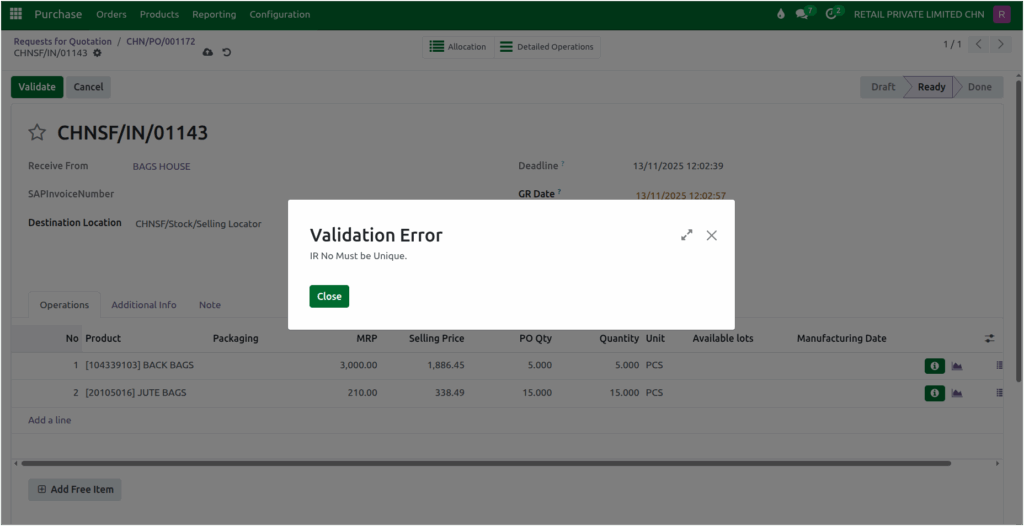Open the Configuration menu
1024x526 pixels.
280,14
